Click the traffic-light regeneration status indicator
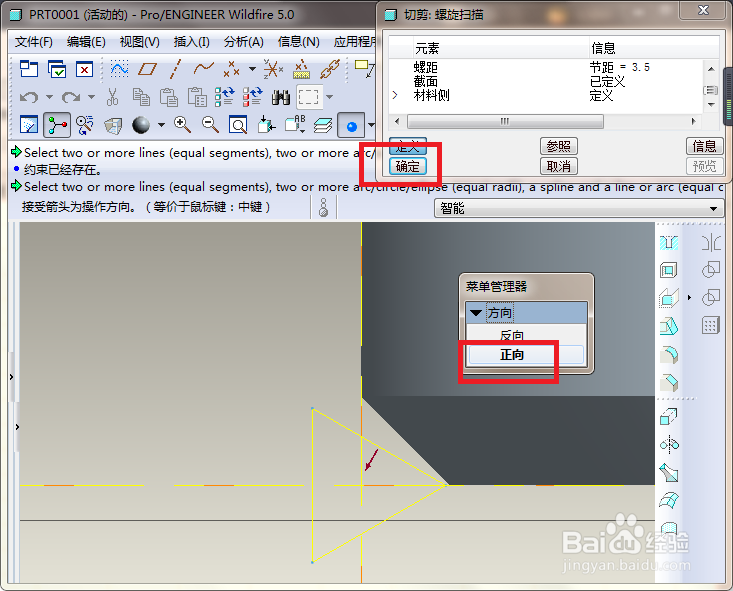 pyautogui.click(x=323, y=207)
